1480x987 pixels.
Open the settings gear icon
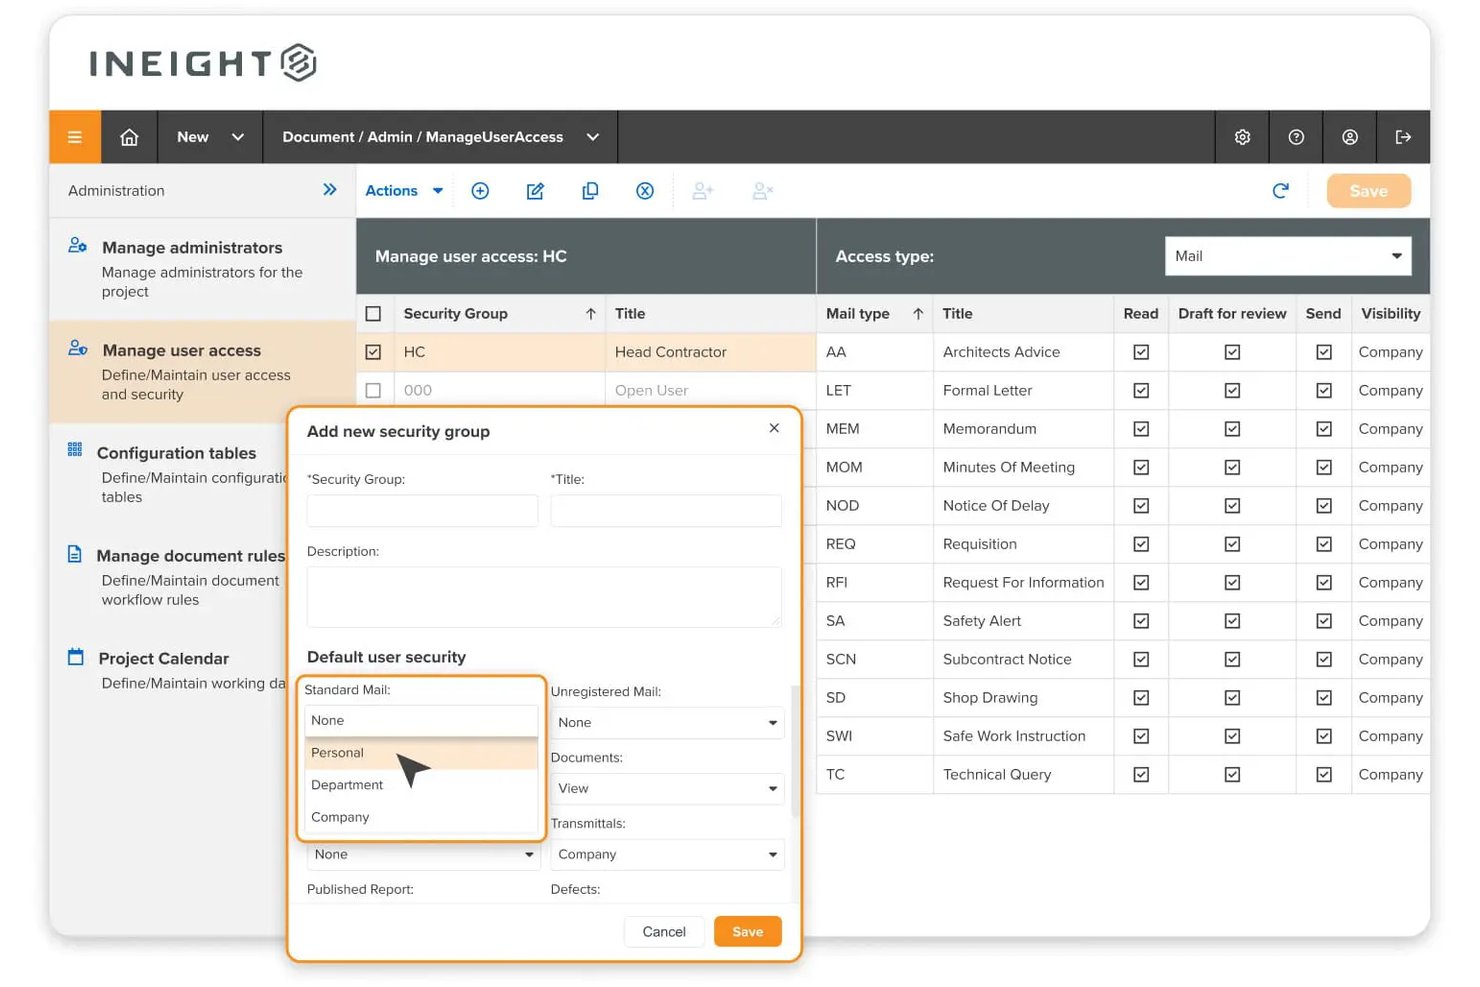(x=1242, y=137)
